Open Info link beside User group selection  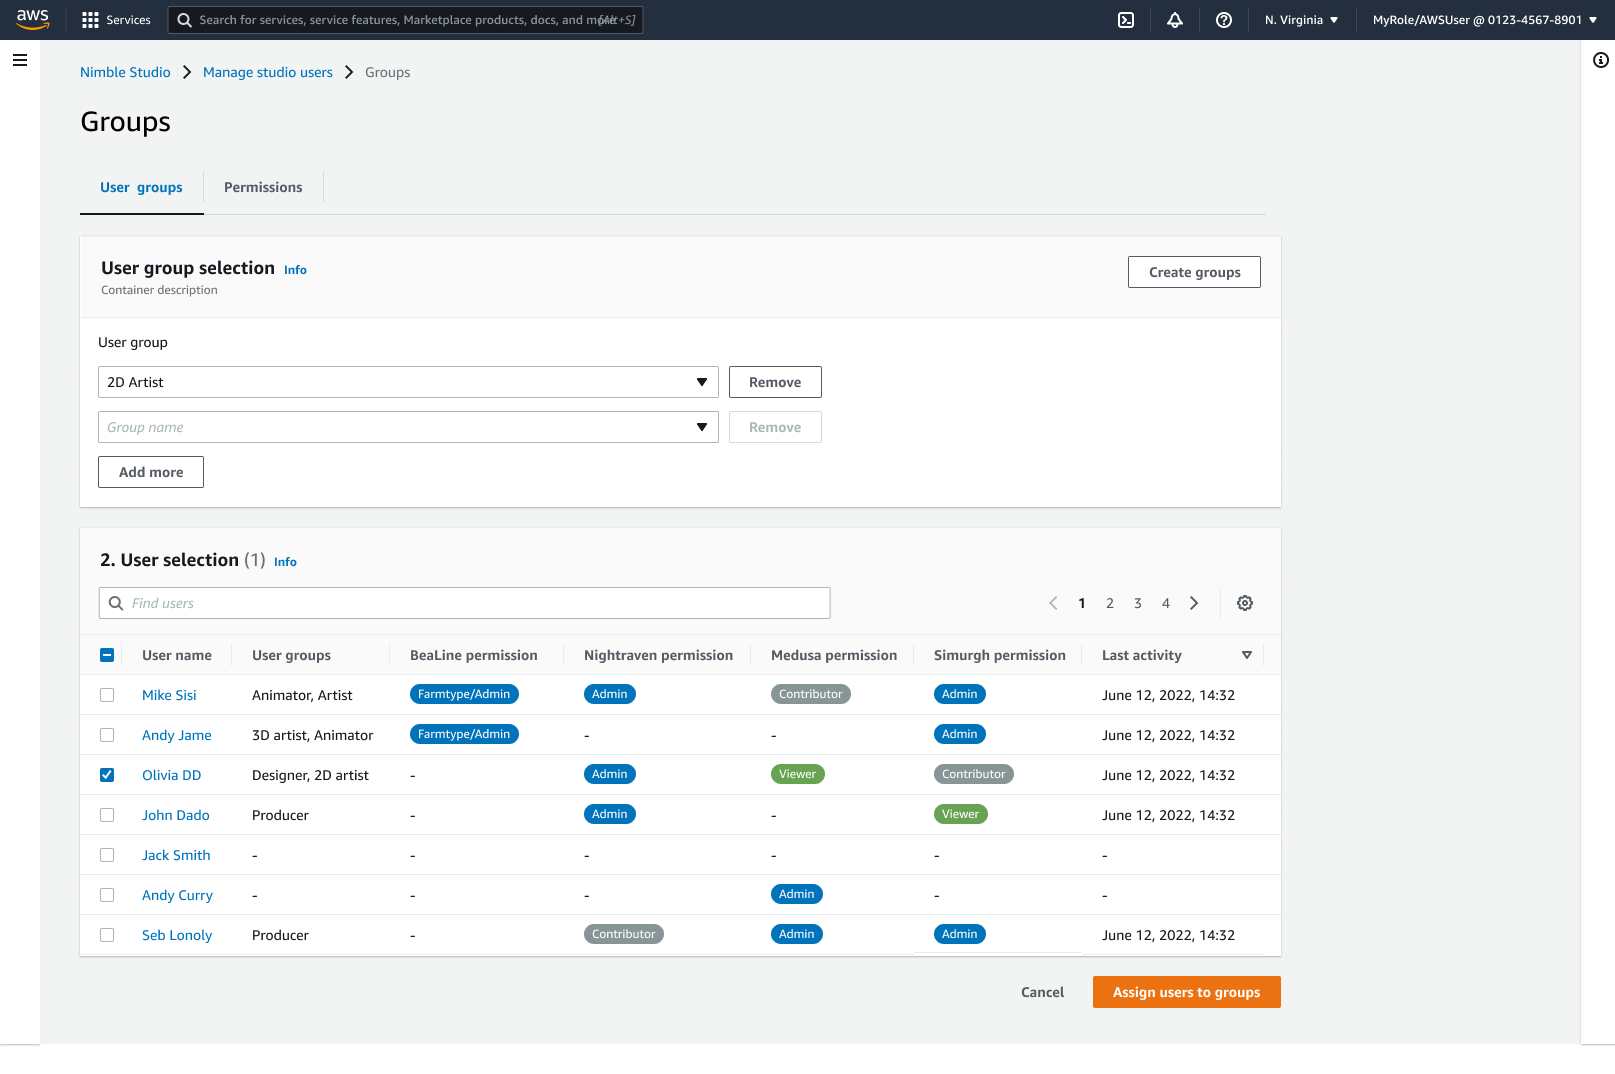pyautogui.click(x=295, y=270)
